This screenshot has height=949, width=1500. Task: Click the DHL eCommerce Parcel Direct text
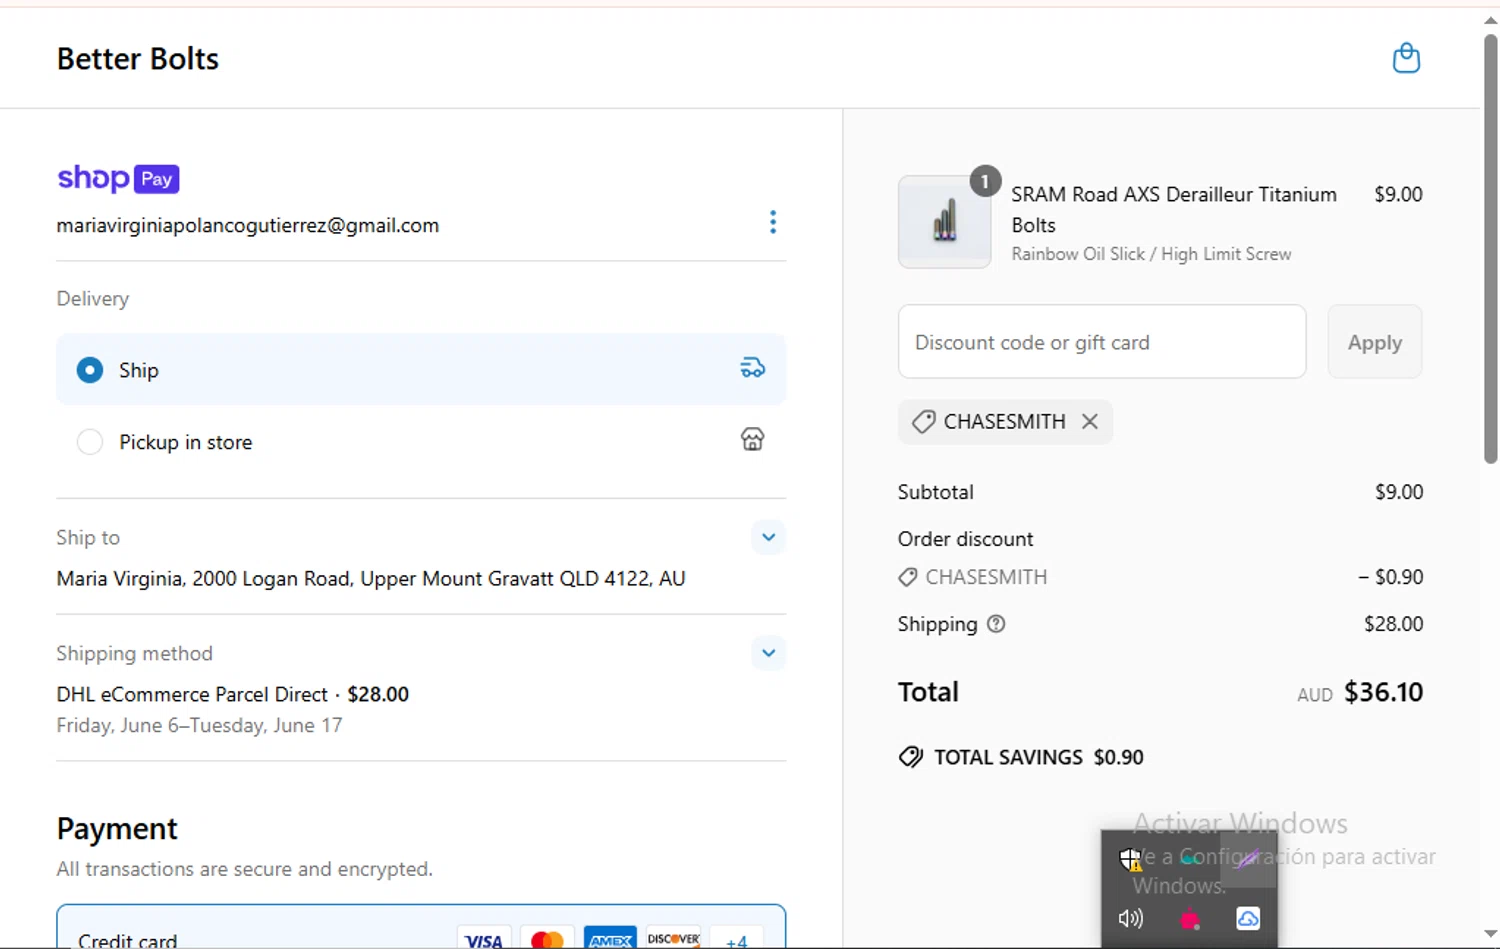point(192,694)
